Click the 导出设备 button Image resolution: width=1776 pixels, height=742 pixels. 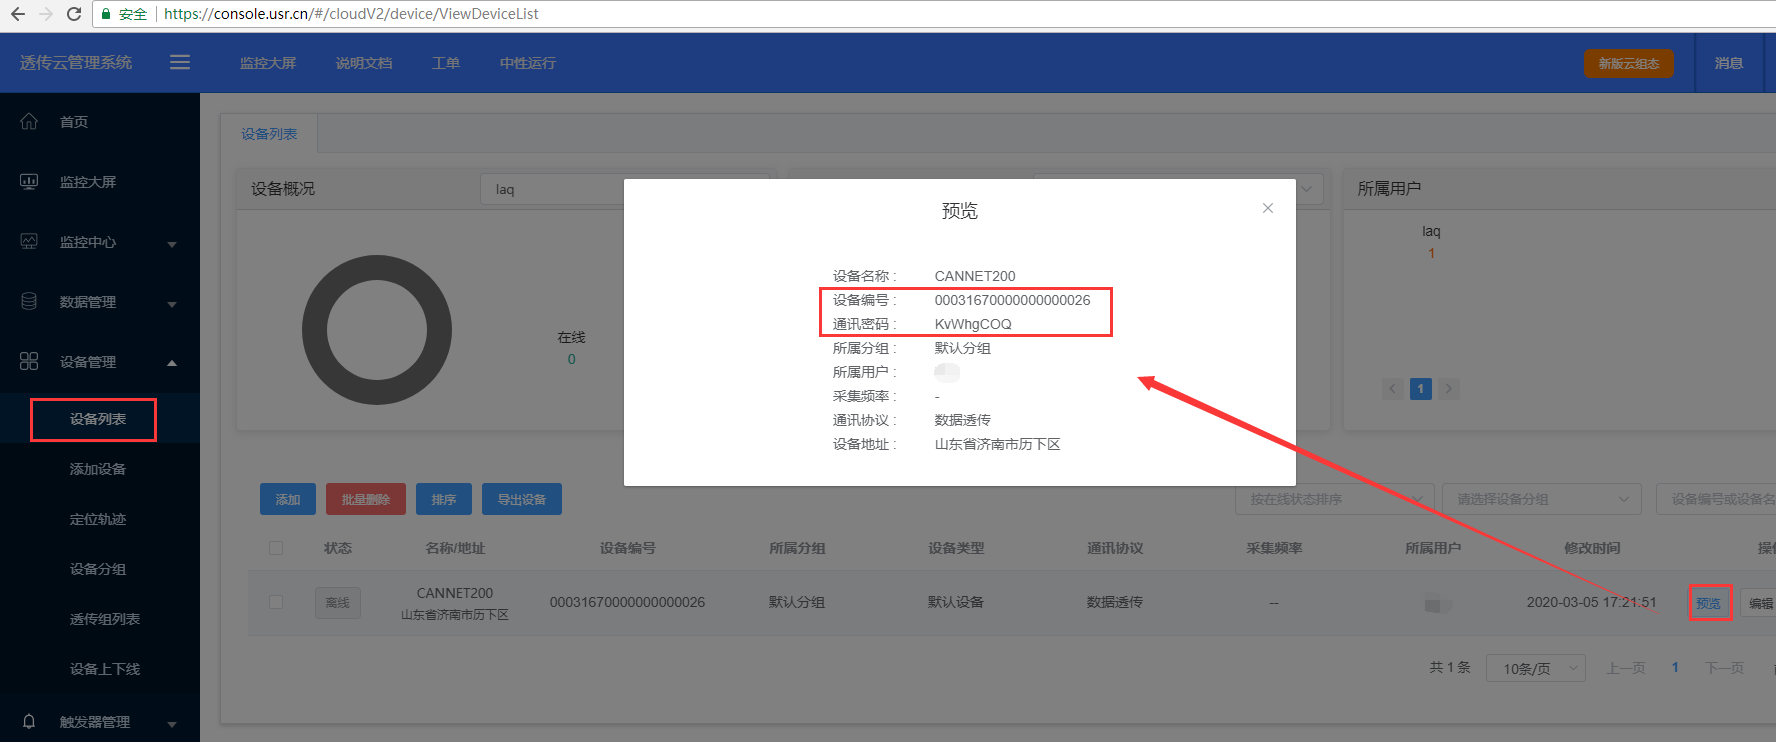[x=521, y=499]
